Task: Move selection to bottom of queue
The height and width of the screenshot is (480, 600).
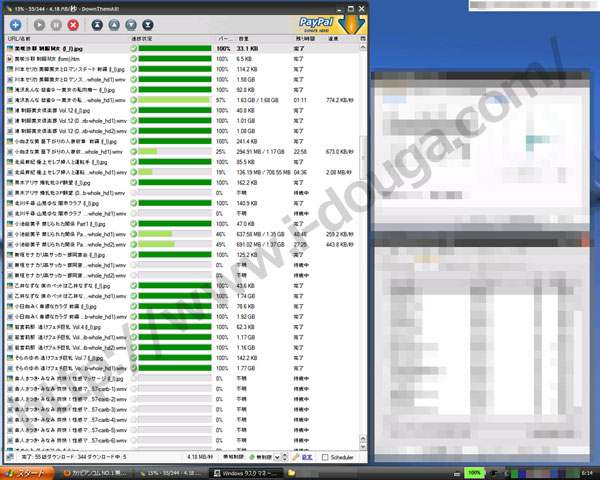Action: pos(147,23)
